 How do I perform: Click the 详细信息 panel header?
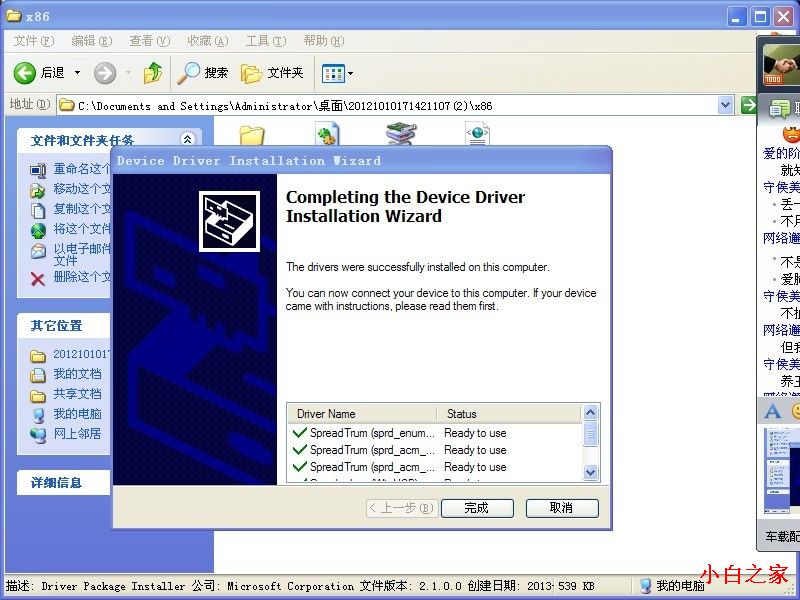click(x=64, y=483)
